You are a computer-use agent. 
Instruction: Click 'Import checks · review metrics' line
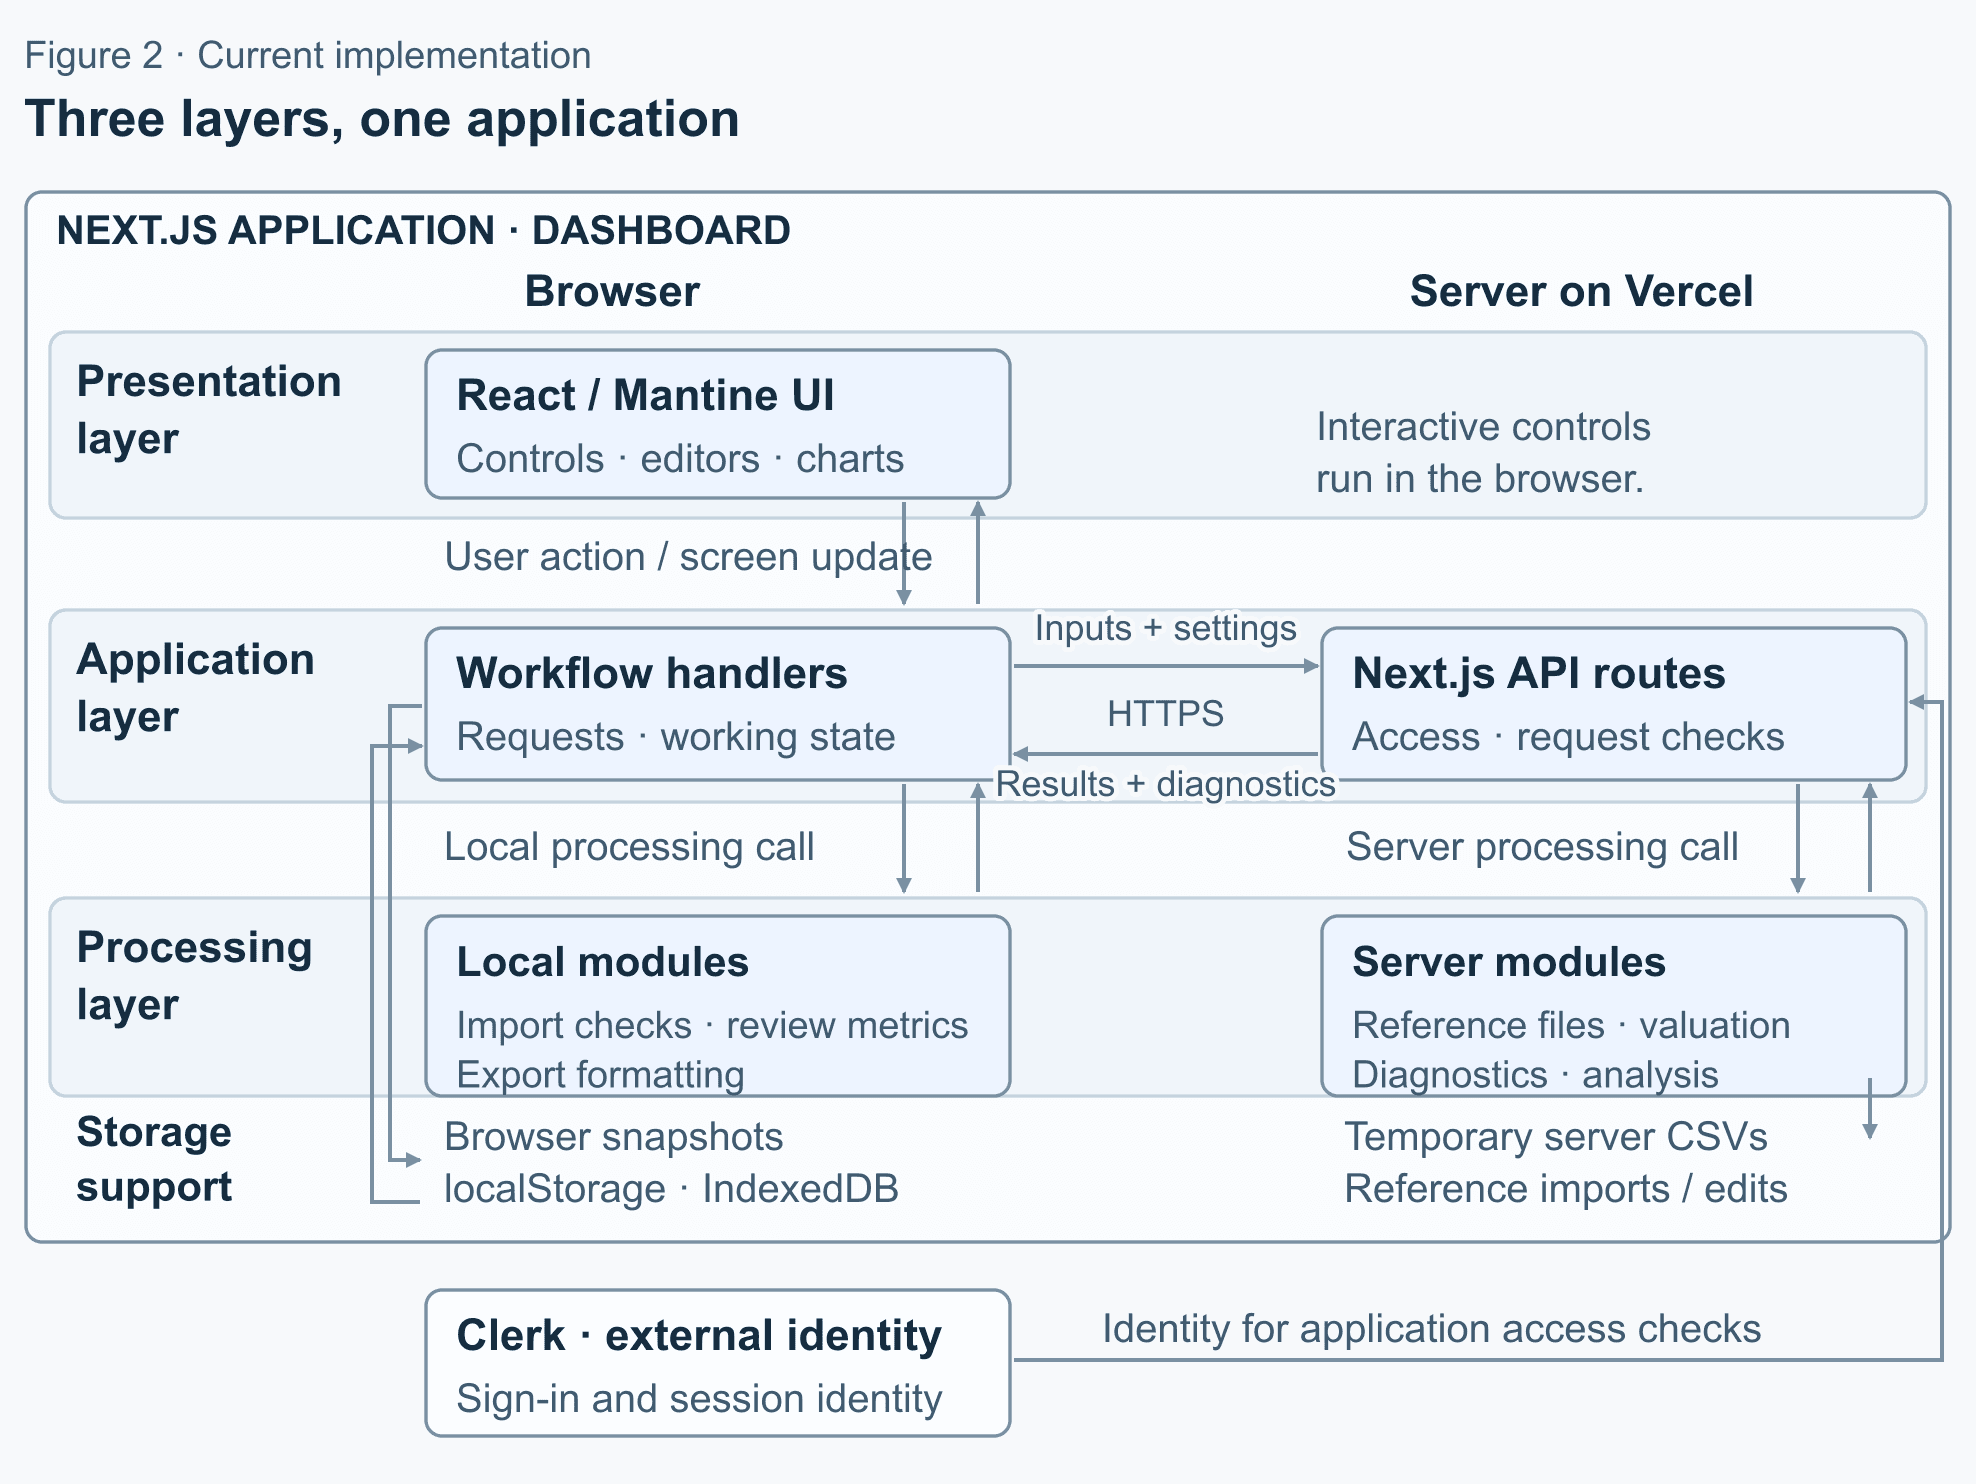(712, 1026)
